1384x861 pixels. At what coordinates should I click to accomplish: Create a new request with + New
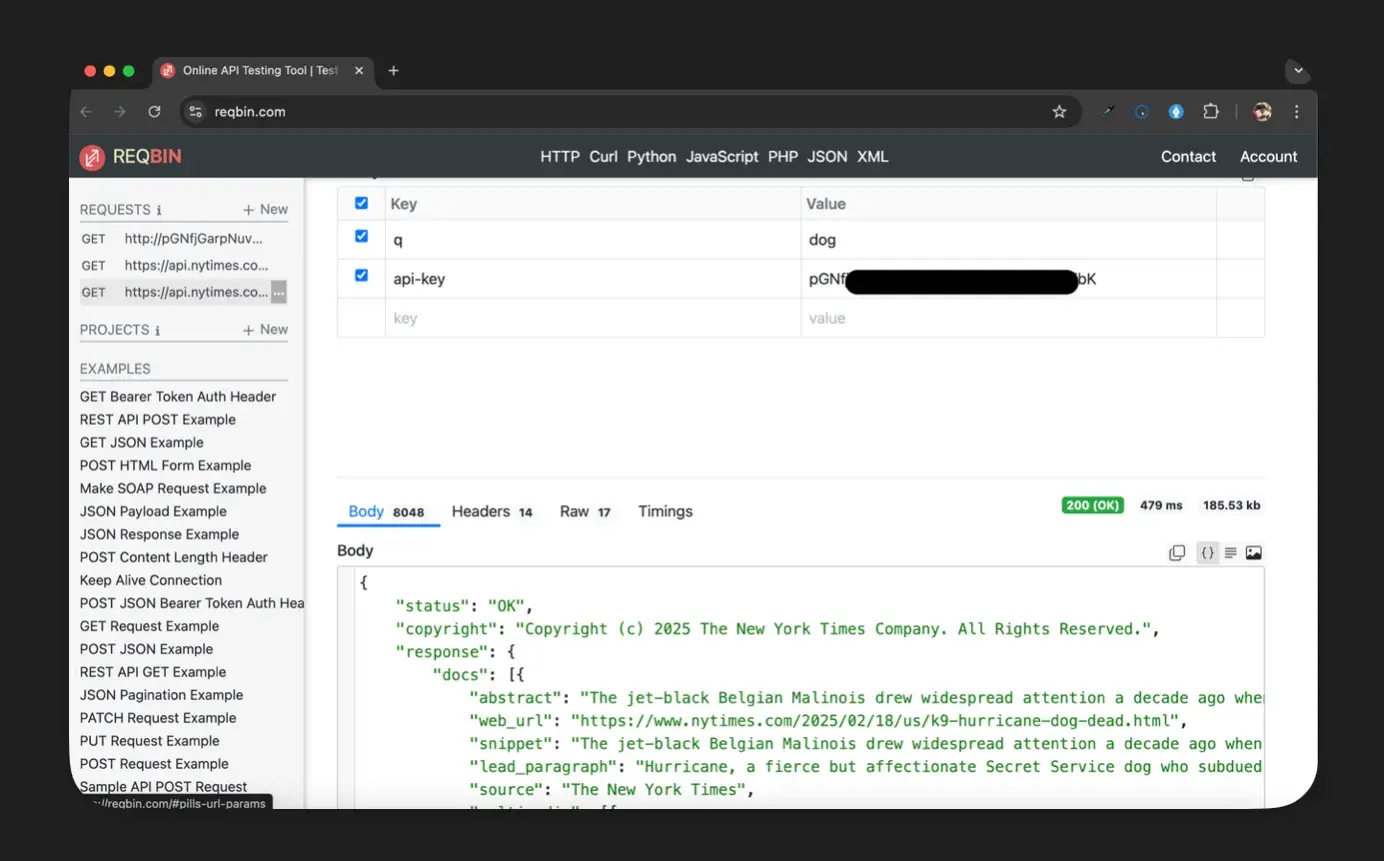[265, 210]
